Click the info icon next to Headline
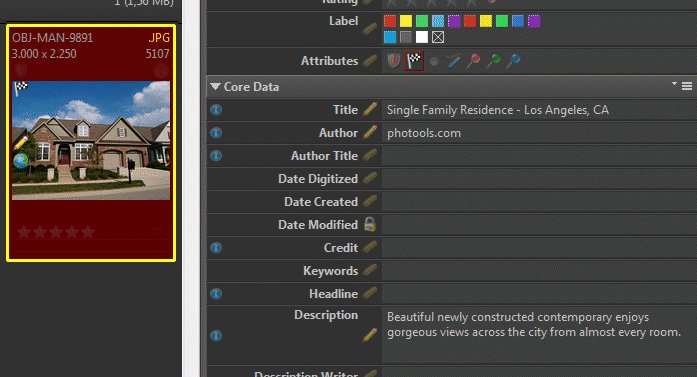This screenshot has width=697, height=377. pyautogui.click(x=216, y=294)
